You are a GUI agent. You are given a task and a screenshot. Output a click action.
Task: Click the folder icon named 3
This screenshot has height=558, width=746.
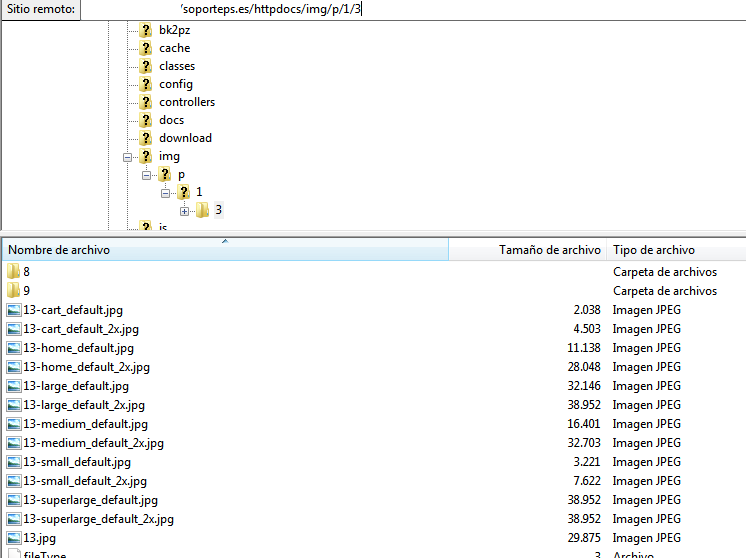[x=202, y=210]
